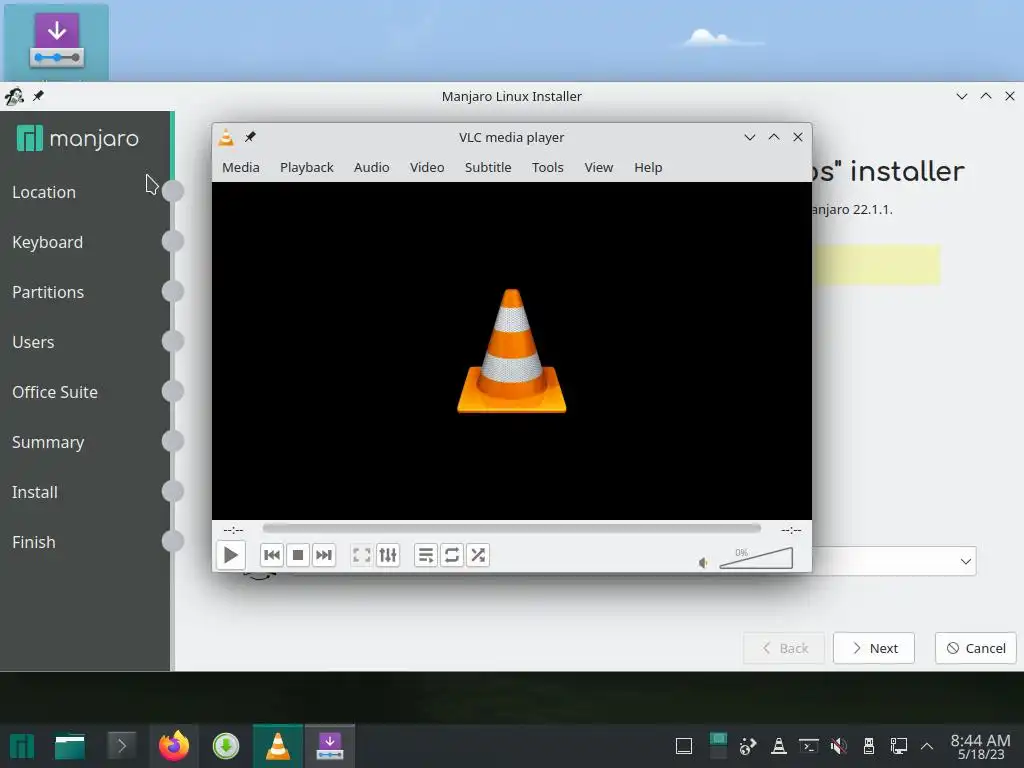Click the VLC cone in video area
This screenshot has height=768, width=1024.
coord(511,351)
